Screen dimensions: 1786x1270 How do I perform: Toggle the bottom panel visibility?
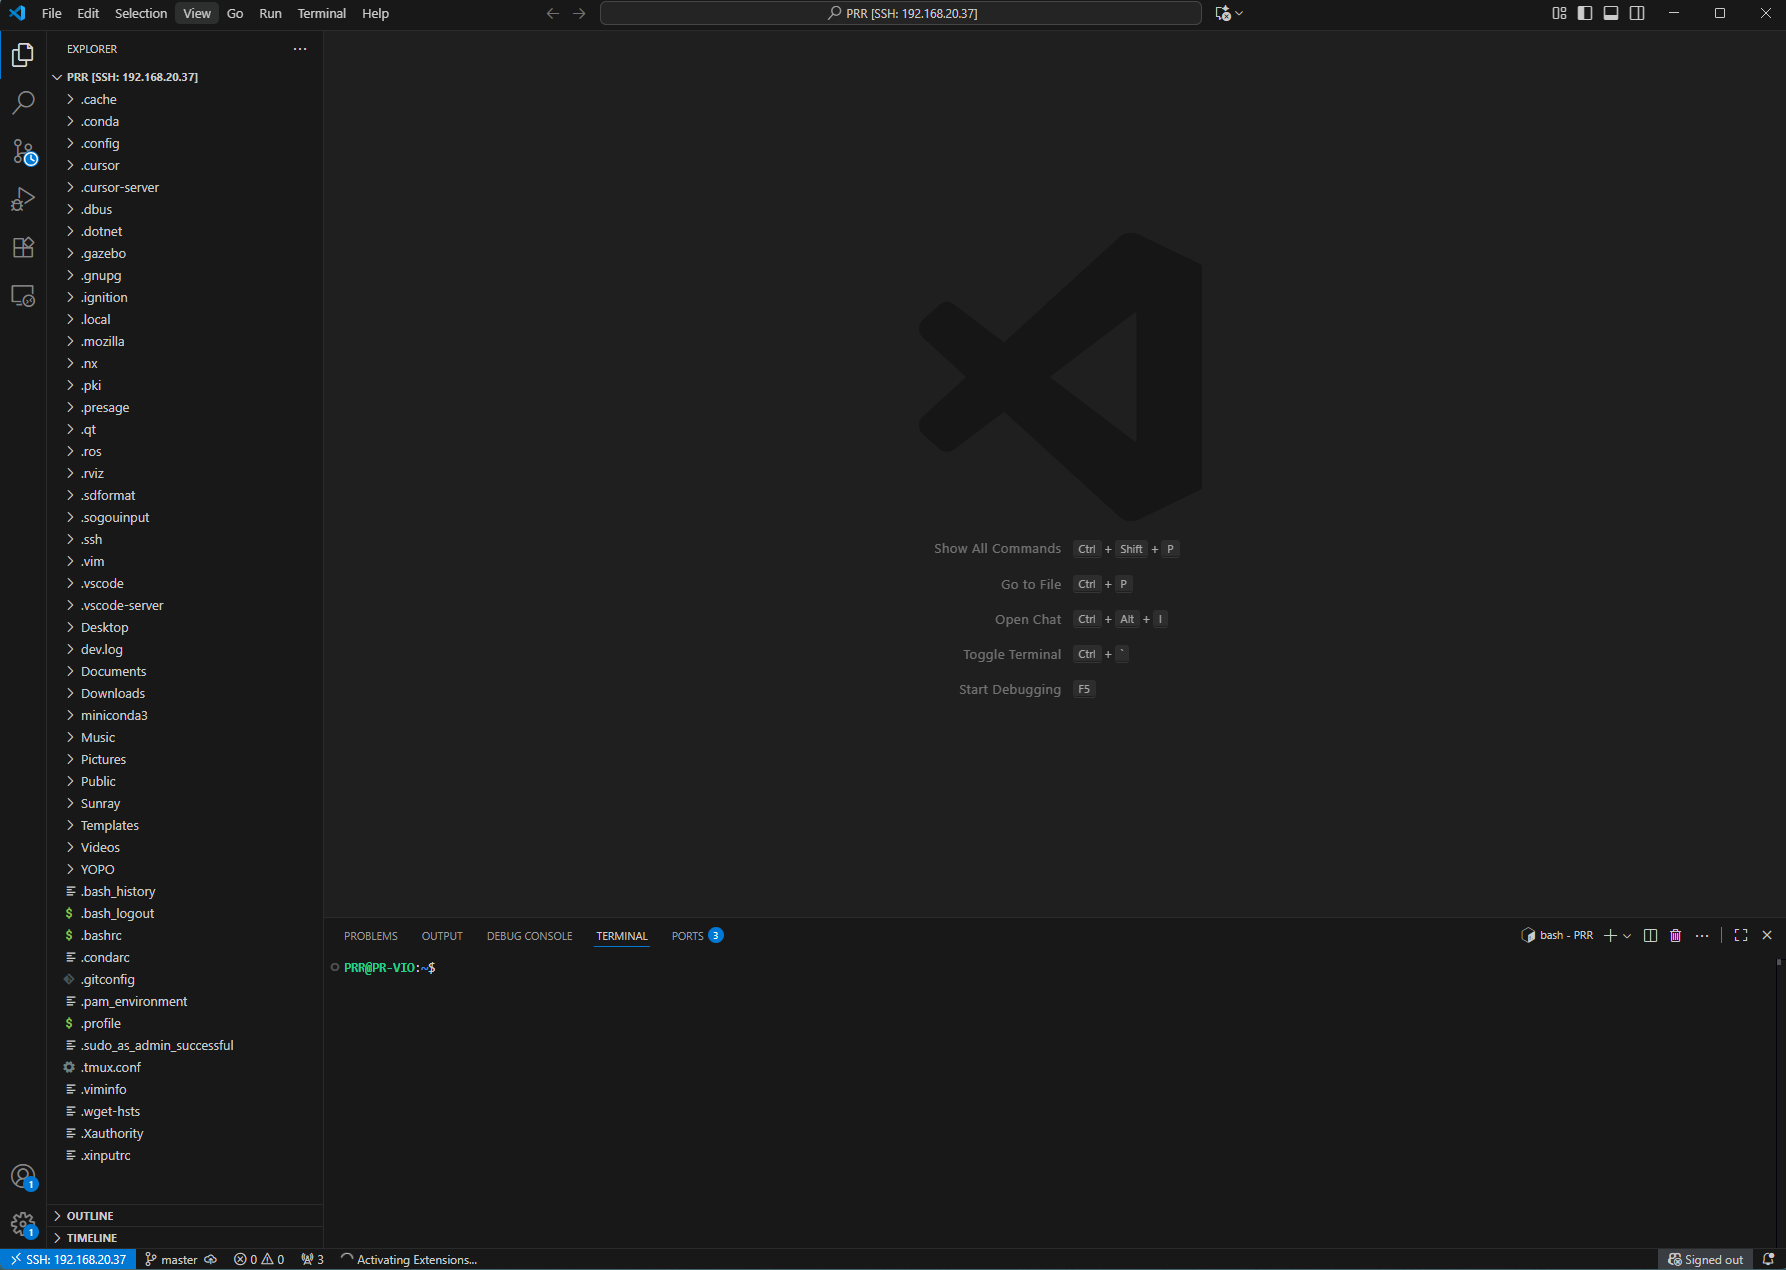pyautogui.click(x=1611, y=13)
